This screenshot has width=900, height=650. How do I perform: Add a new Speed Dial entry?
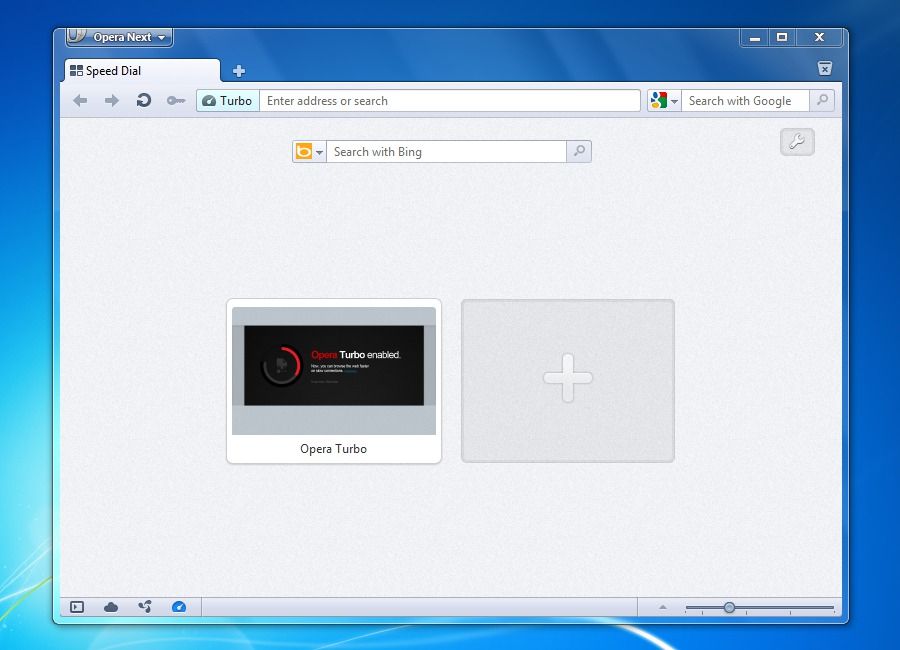tap(567, 379)
